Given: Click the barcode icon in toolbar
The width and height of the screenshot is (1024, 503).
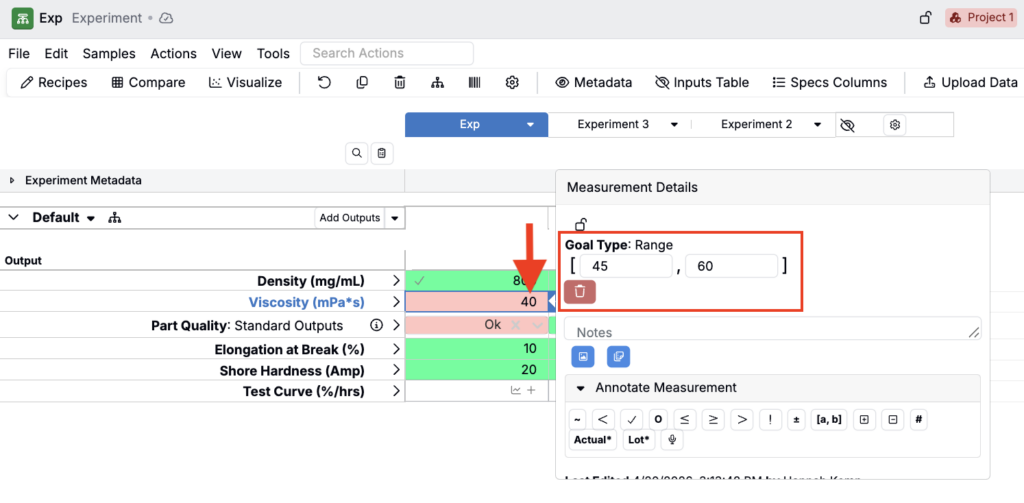Looking at the screenshot, I should 475,83.
